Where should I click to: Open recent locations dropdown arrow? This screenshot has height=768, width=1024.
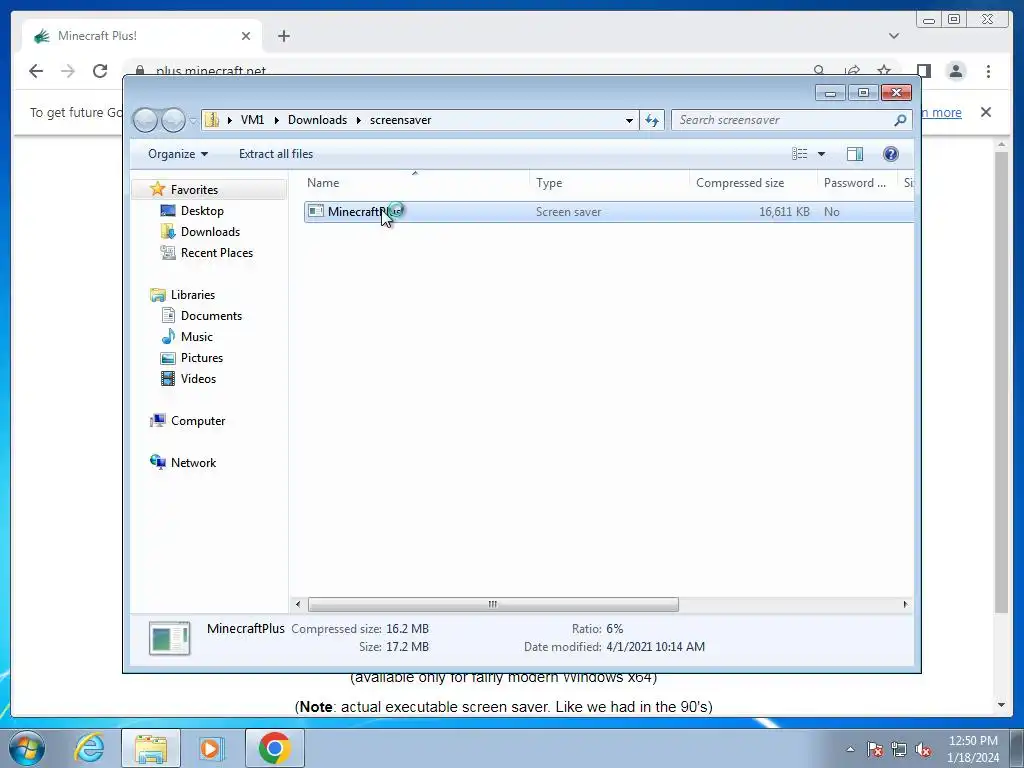coord(193,121)
